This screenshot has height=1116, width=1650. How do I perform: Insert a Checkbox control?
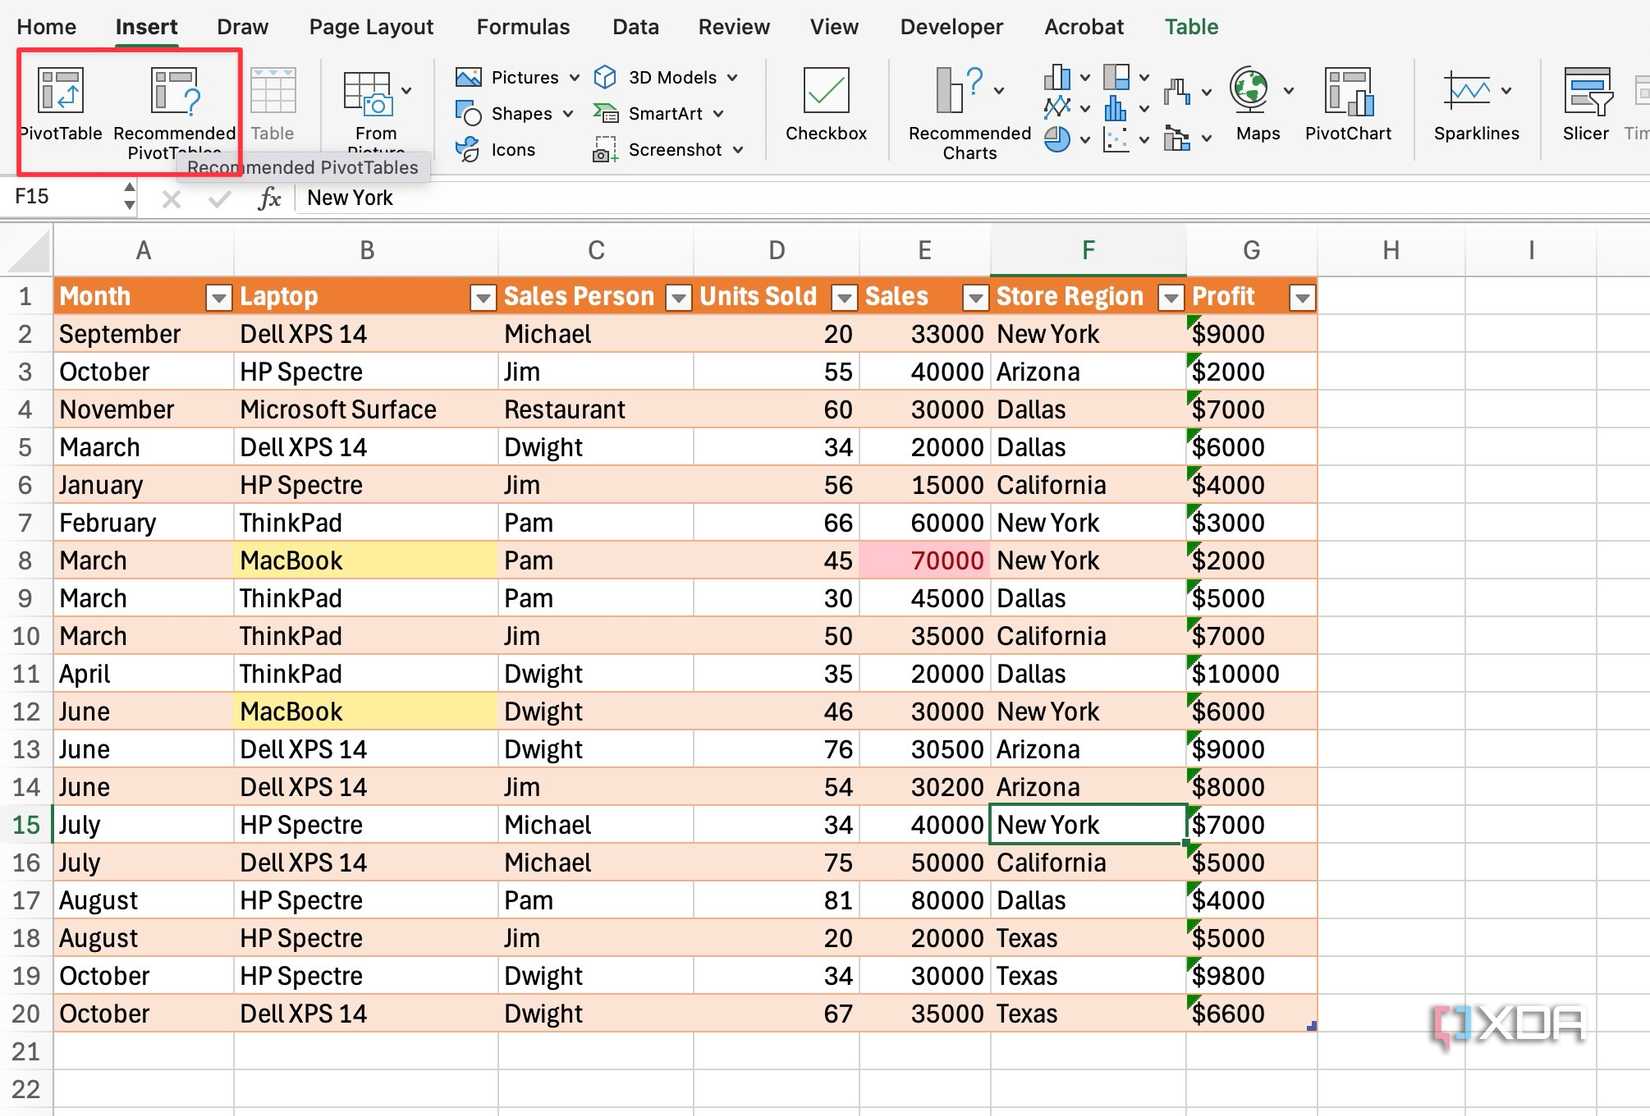click(826, 105)
